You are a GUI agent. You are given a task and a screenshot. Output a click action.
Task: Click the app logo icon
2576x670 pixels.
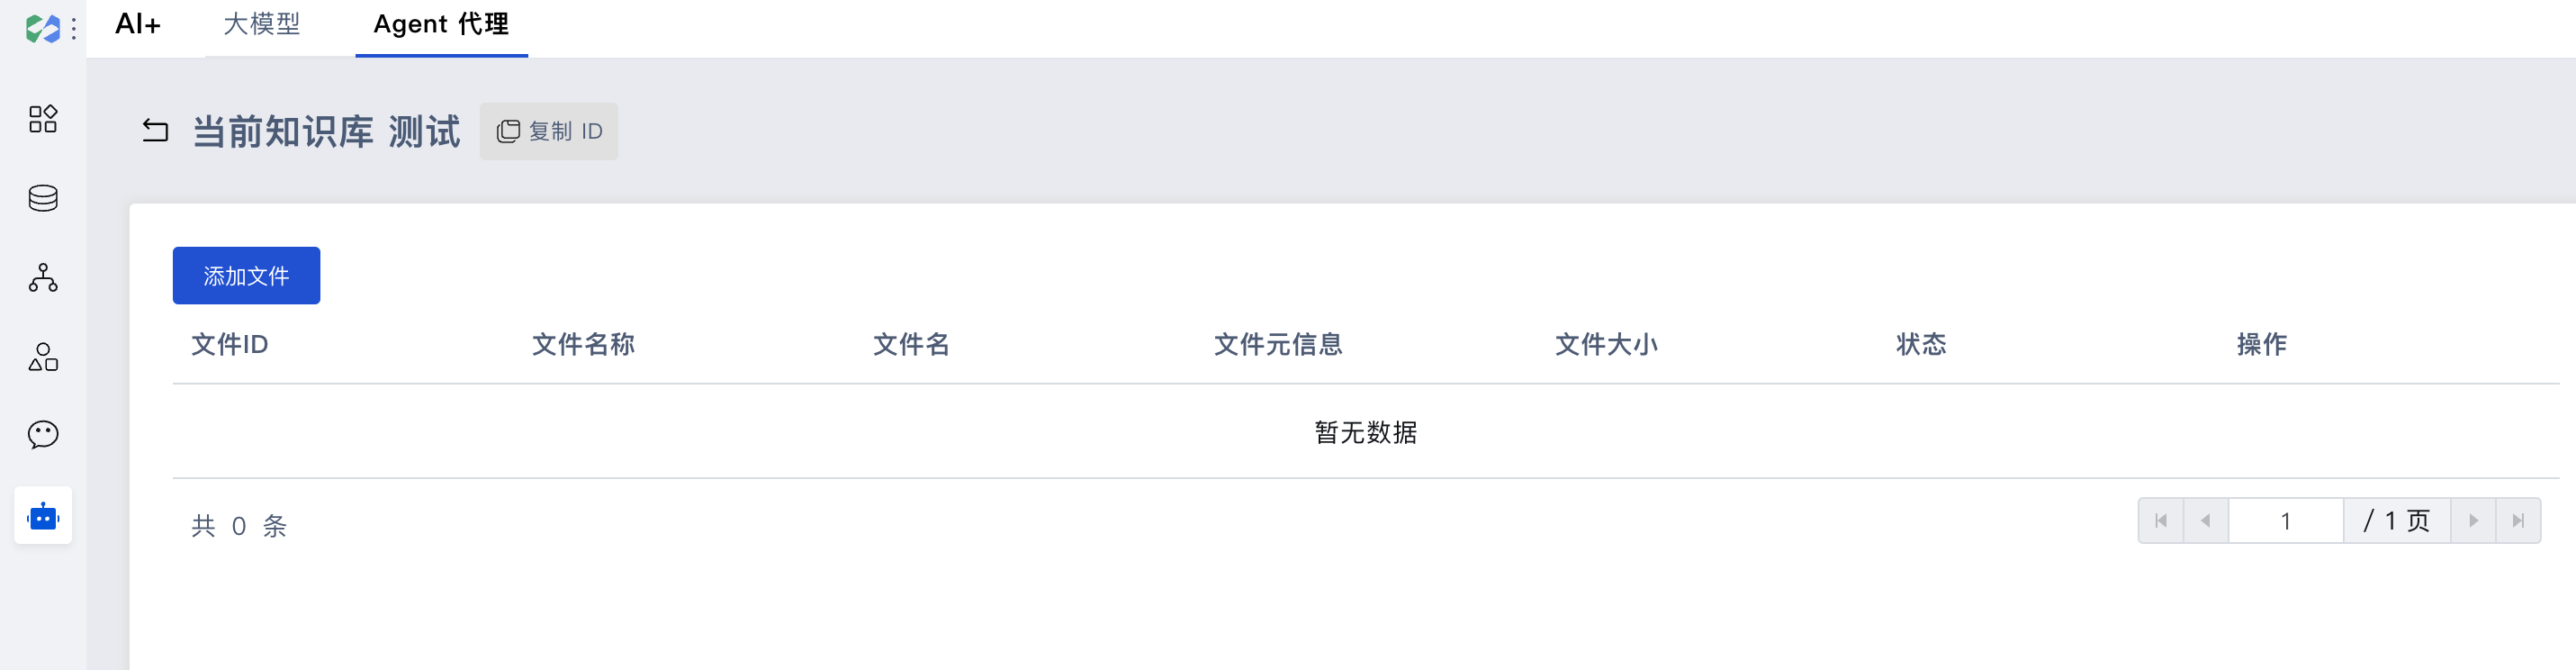click(x=42, y=29)
